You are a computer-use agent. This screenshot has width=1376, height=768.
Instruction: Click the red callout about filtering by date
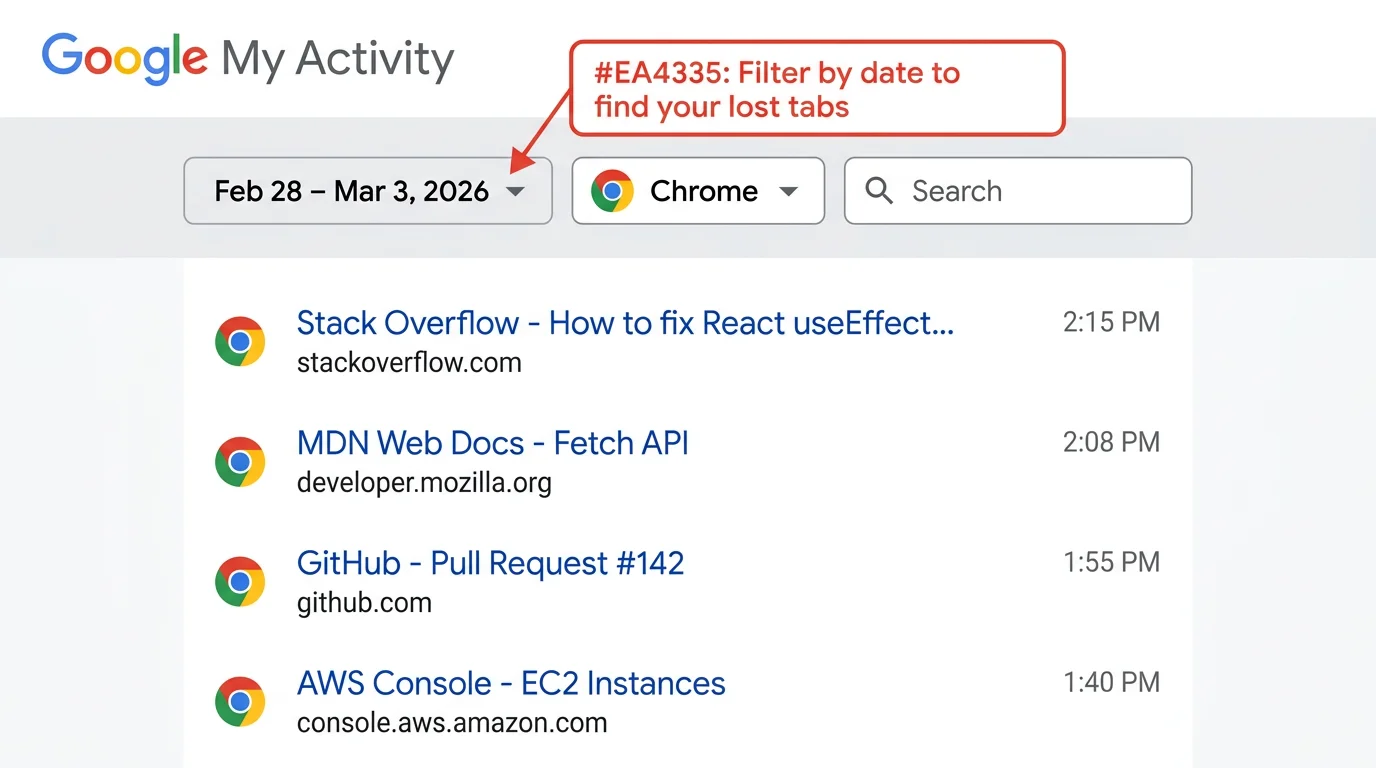[x=817, y=88]
